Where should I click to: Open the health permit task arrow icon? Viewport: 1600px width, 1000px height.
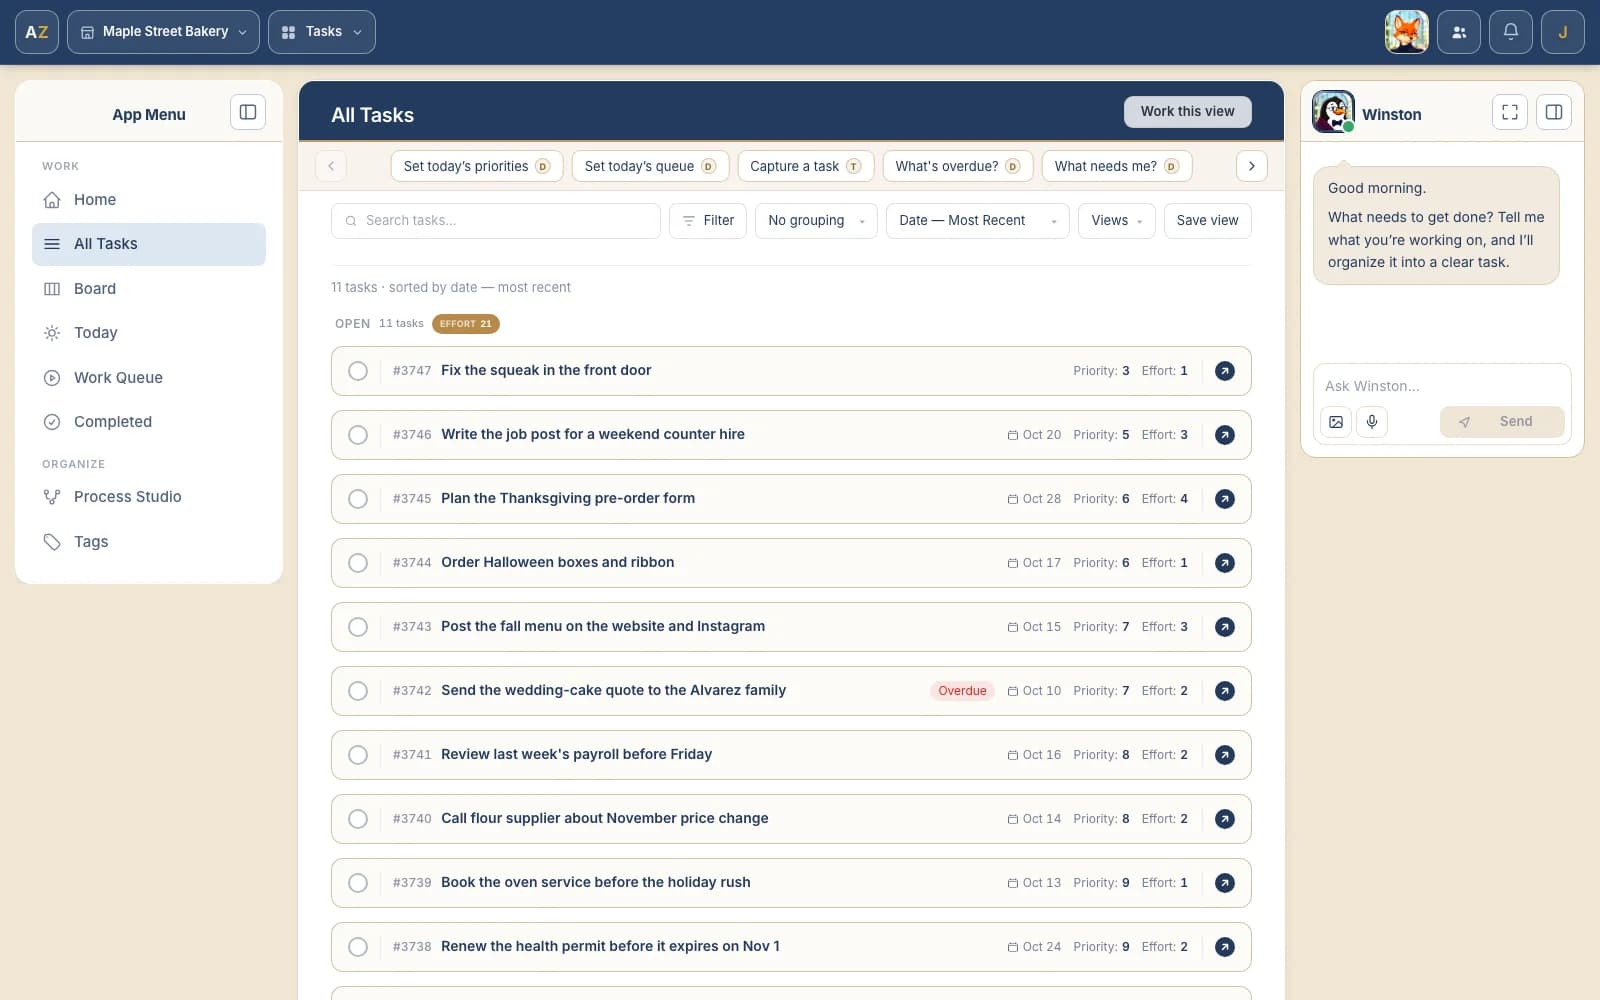pyautogui.click(x=1224, y=947)
